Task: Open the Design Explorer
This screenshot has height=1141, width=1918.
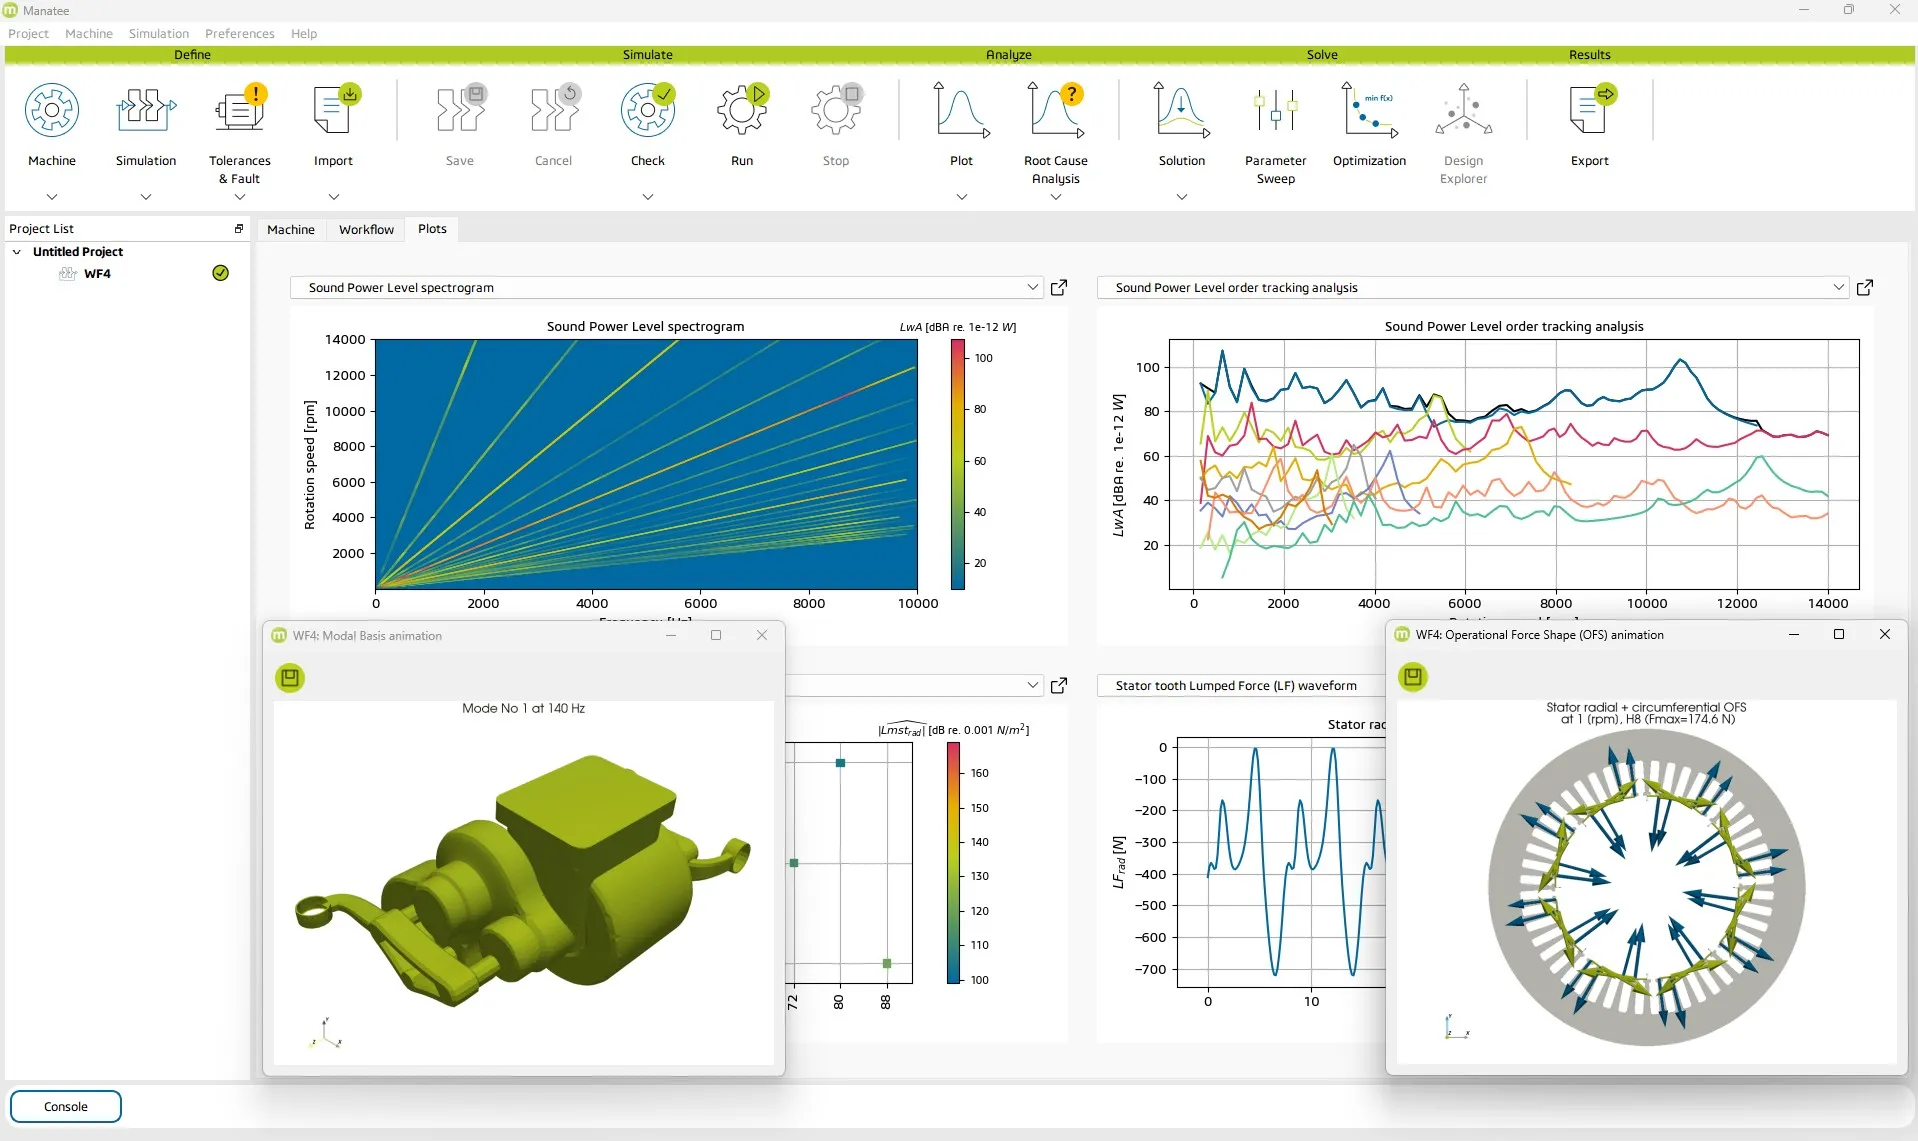Action: click(x=1463, y=110)
